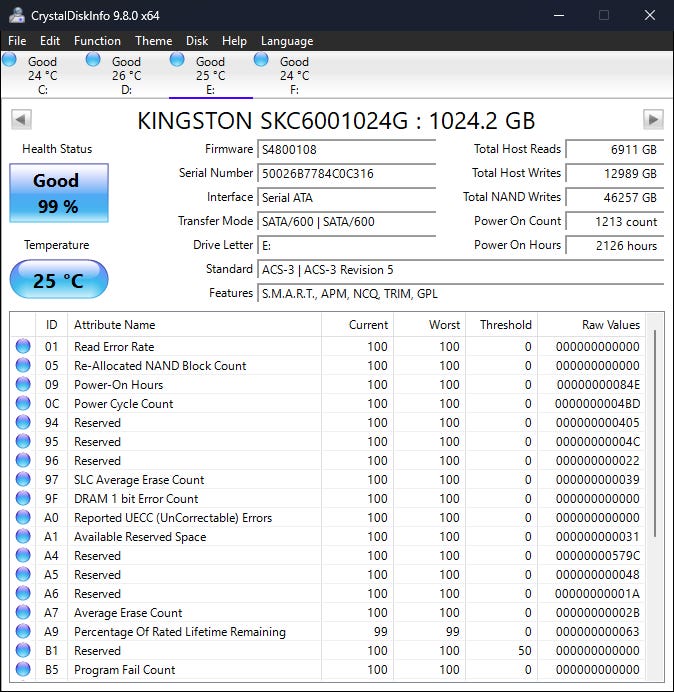The image size is (674, 692).
Task: Select drive C: status orb
Action: pyautogui.click(x=10, y=60)
